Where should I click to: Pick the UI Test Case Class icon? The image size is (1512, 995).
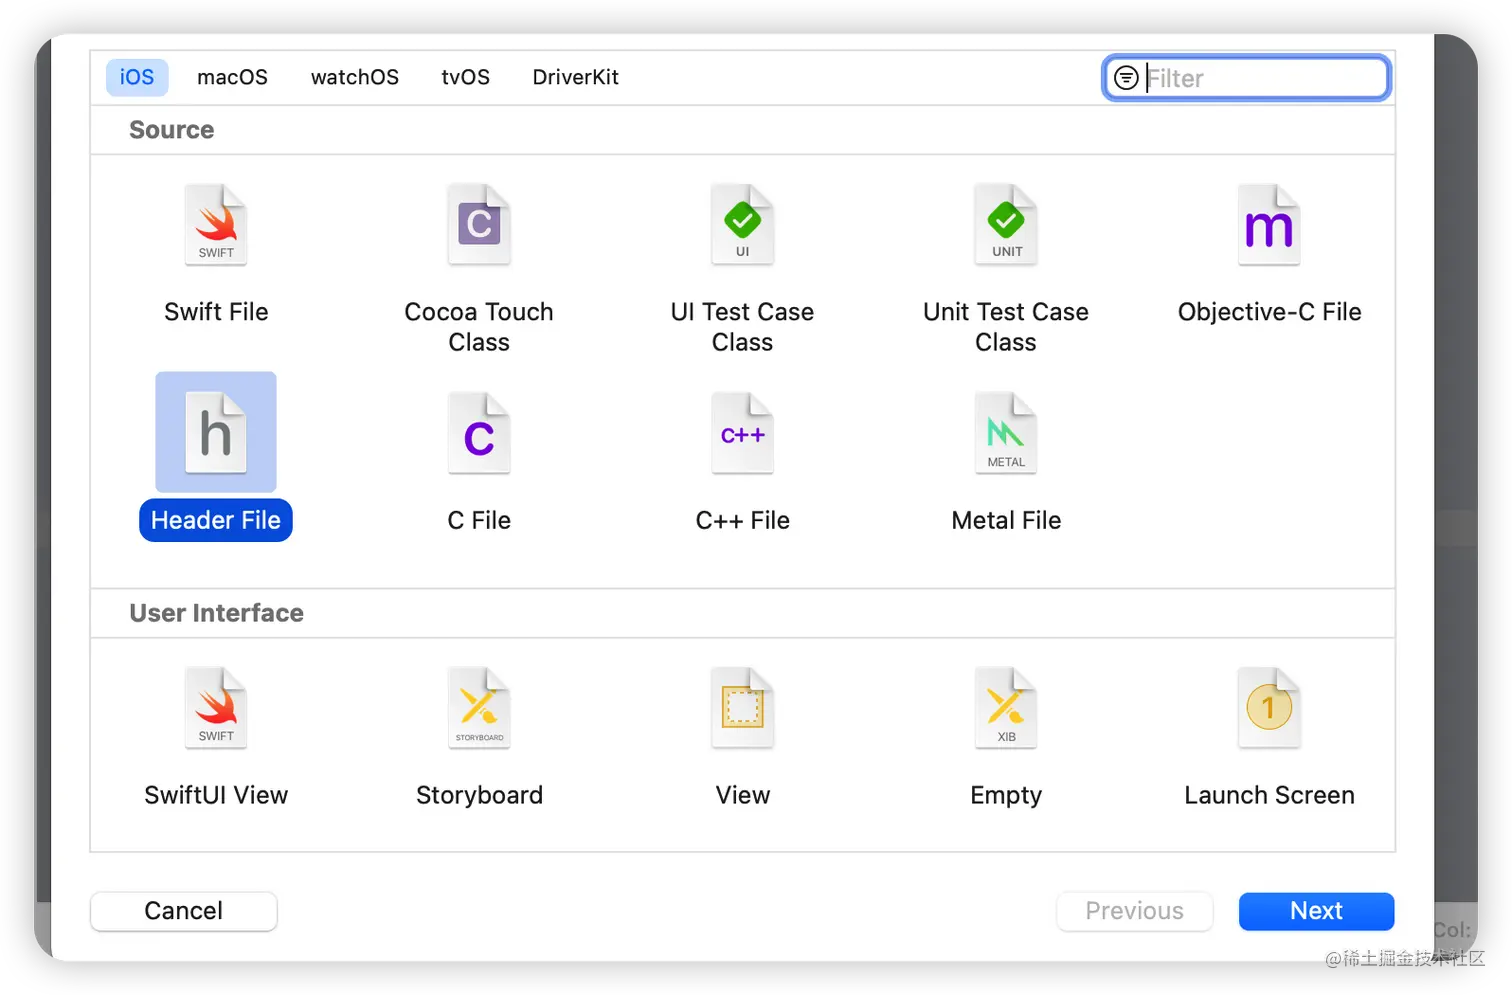742,225
